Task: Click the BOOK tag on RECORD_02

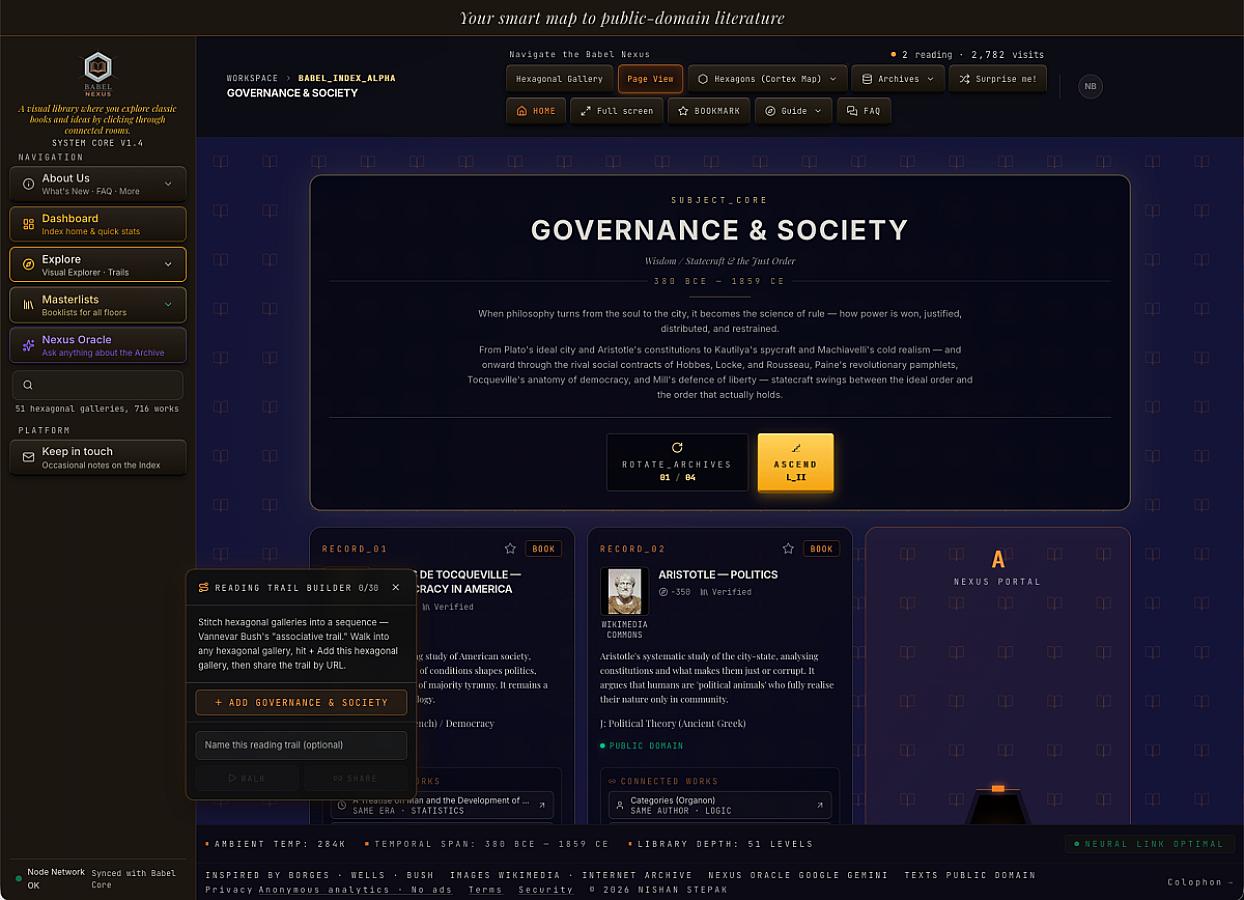Action: 821,549
